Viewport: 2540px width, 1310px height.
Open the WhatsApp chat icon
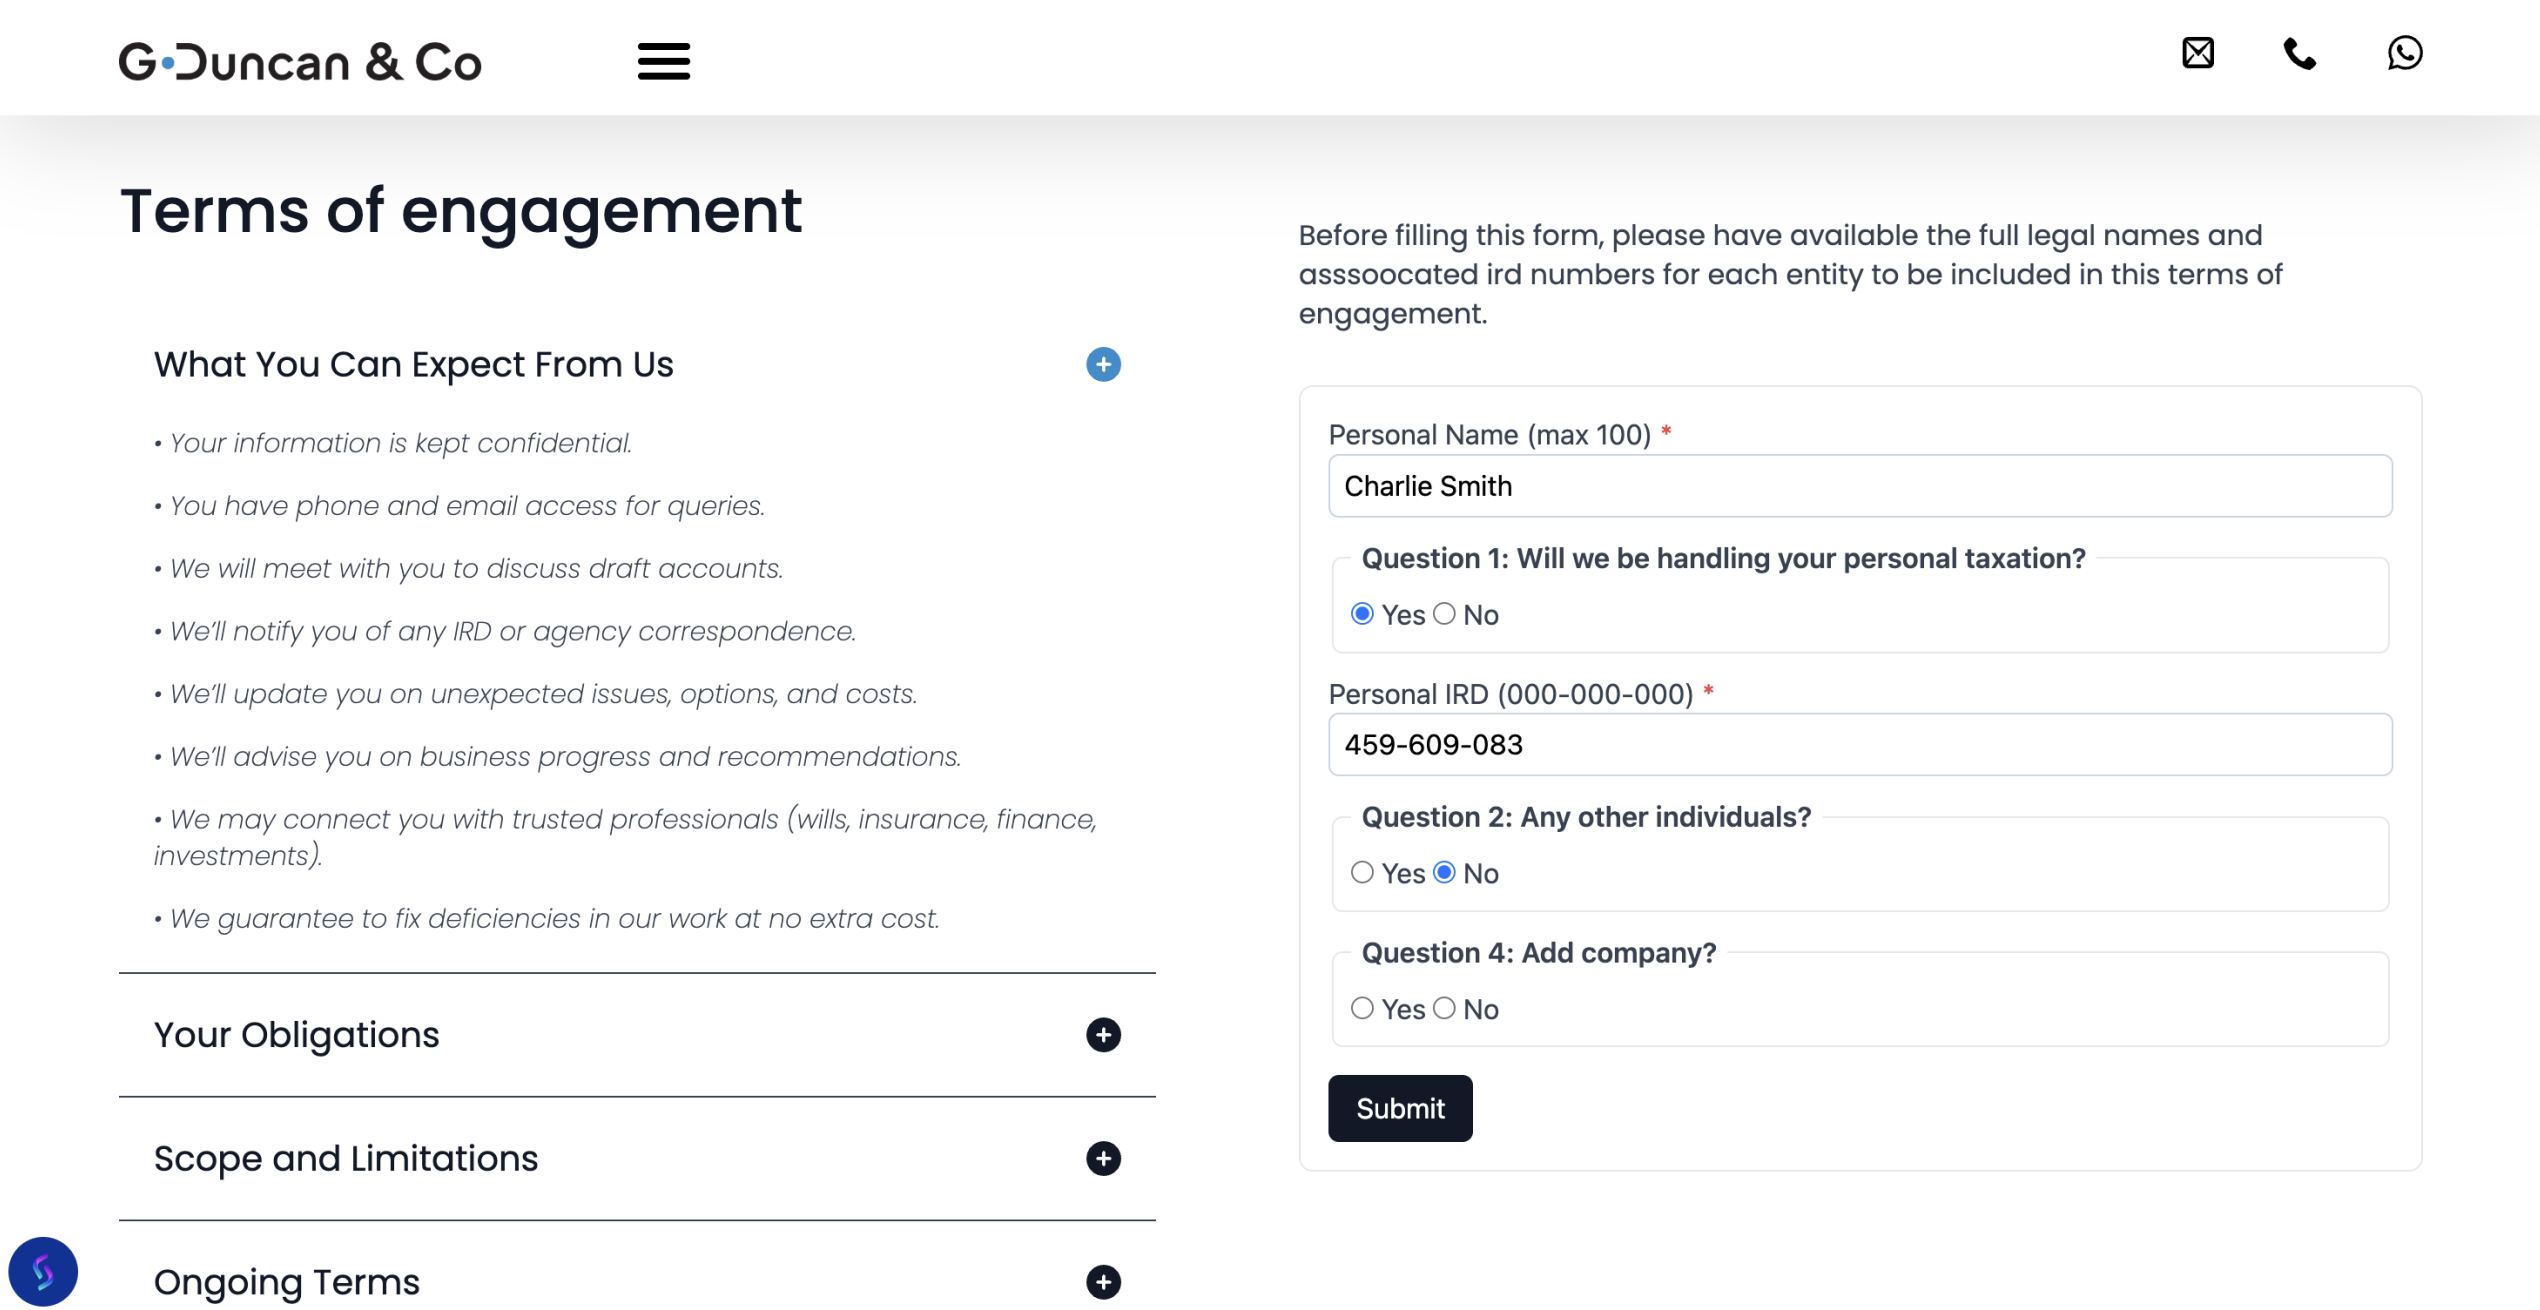(x=2404, y=53)
